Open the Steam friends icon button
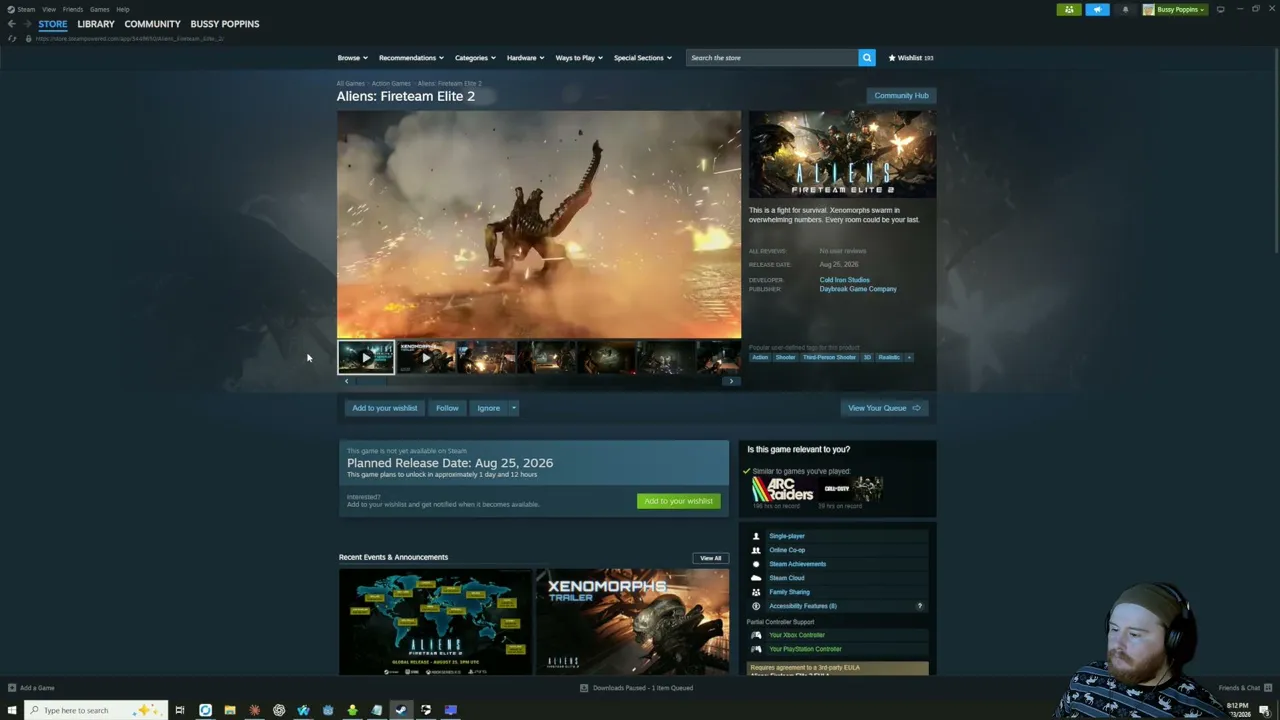Image resolution: width=1280 pixels, height=720 pixels. (1069, 10)
